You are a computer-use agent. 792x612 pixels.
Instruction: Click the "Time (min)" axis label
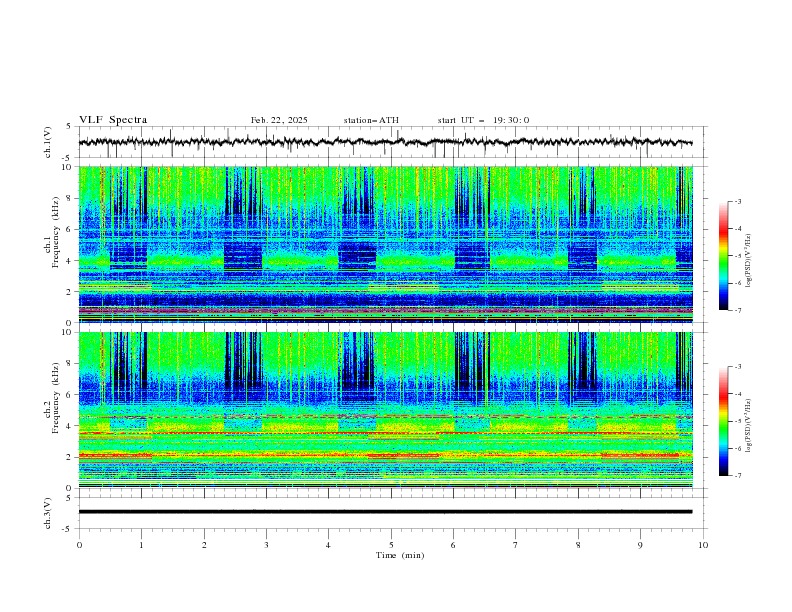click(400, 555)
